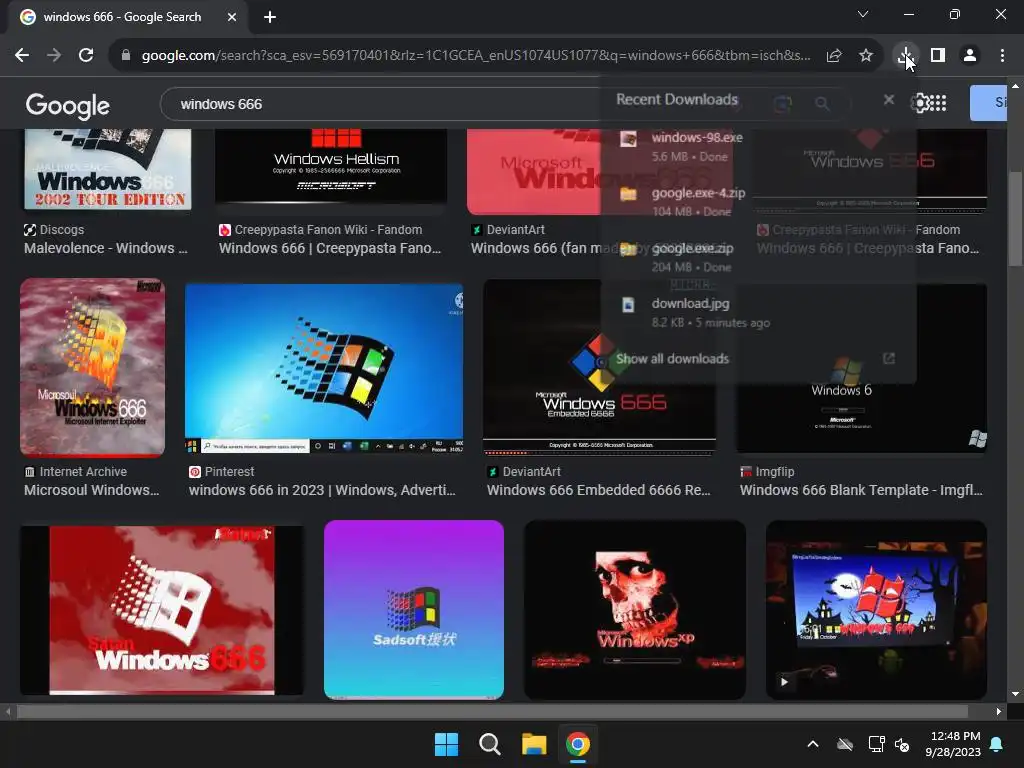This screenshot has height=768, width=1024.
Task: Open the purple Sadsoft image result
Action: tap(414, 610)
